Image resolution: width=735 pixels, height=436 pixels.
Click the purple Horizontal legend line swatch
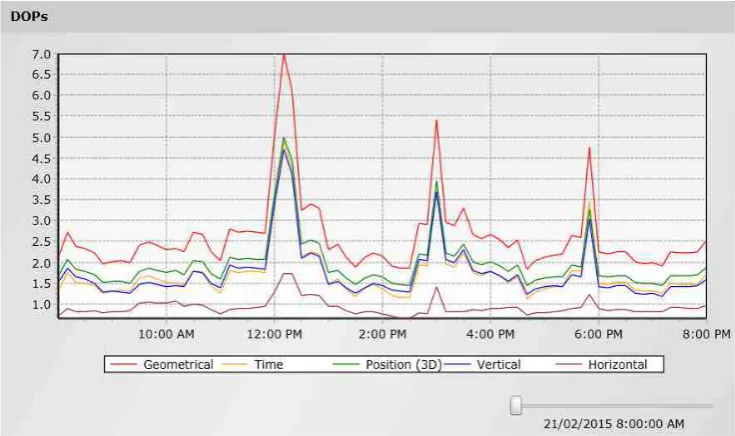(x=569, y=365)
